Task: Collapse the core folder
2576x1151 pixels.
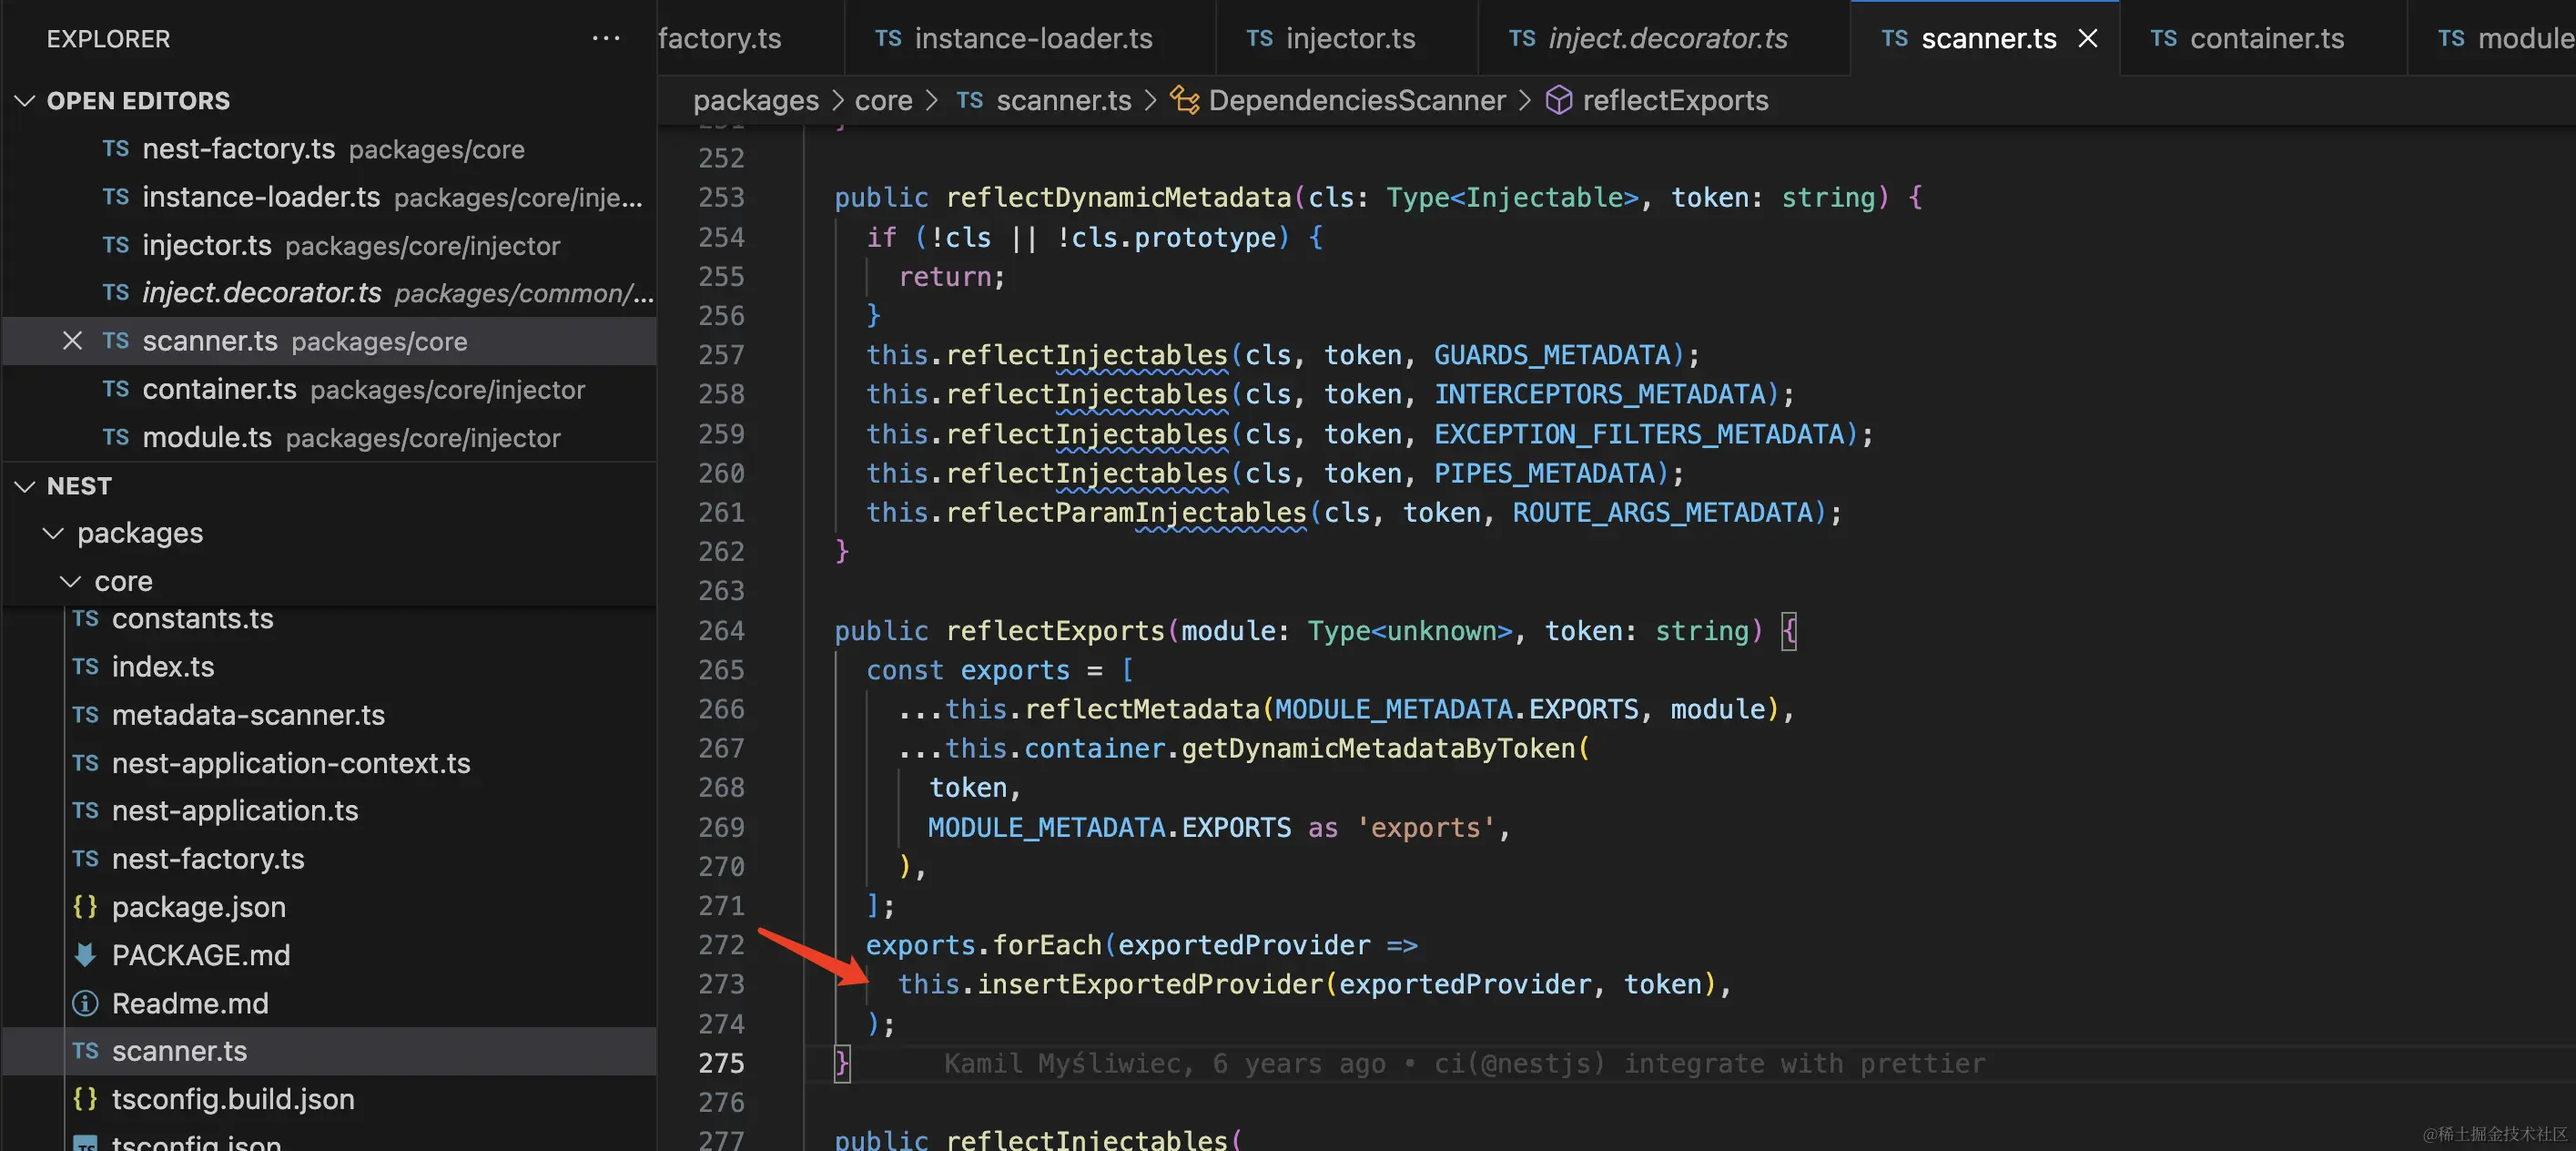Action: pyautogui.click(x=70, y=581)
